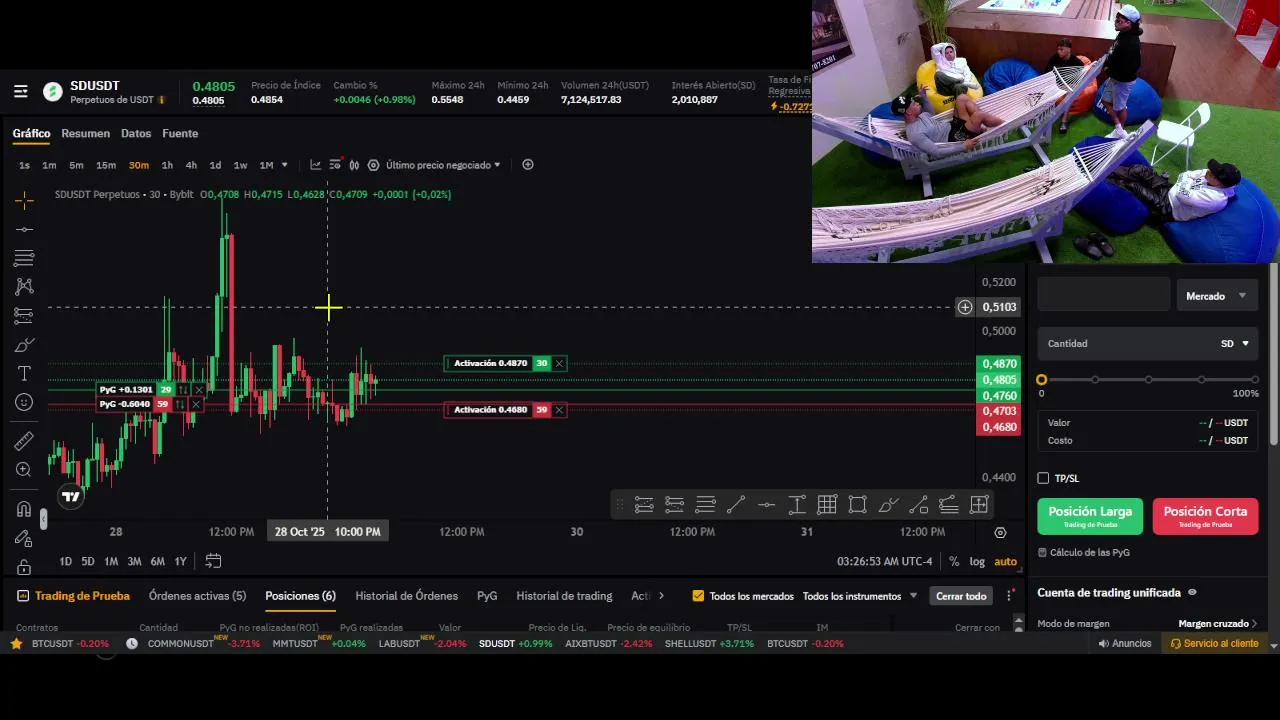Image resolution: width=1280 pixels, height=720 pixels.
Task: Open the PyG tab
Action: click(x=487, y=596)
